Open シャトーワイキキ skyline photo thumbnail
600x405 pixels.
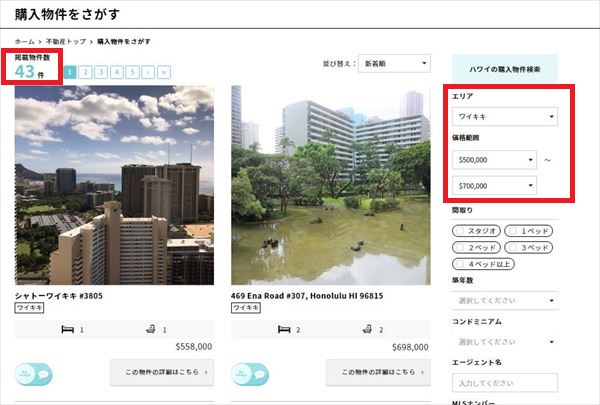[x=114, y=185]
